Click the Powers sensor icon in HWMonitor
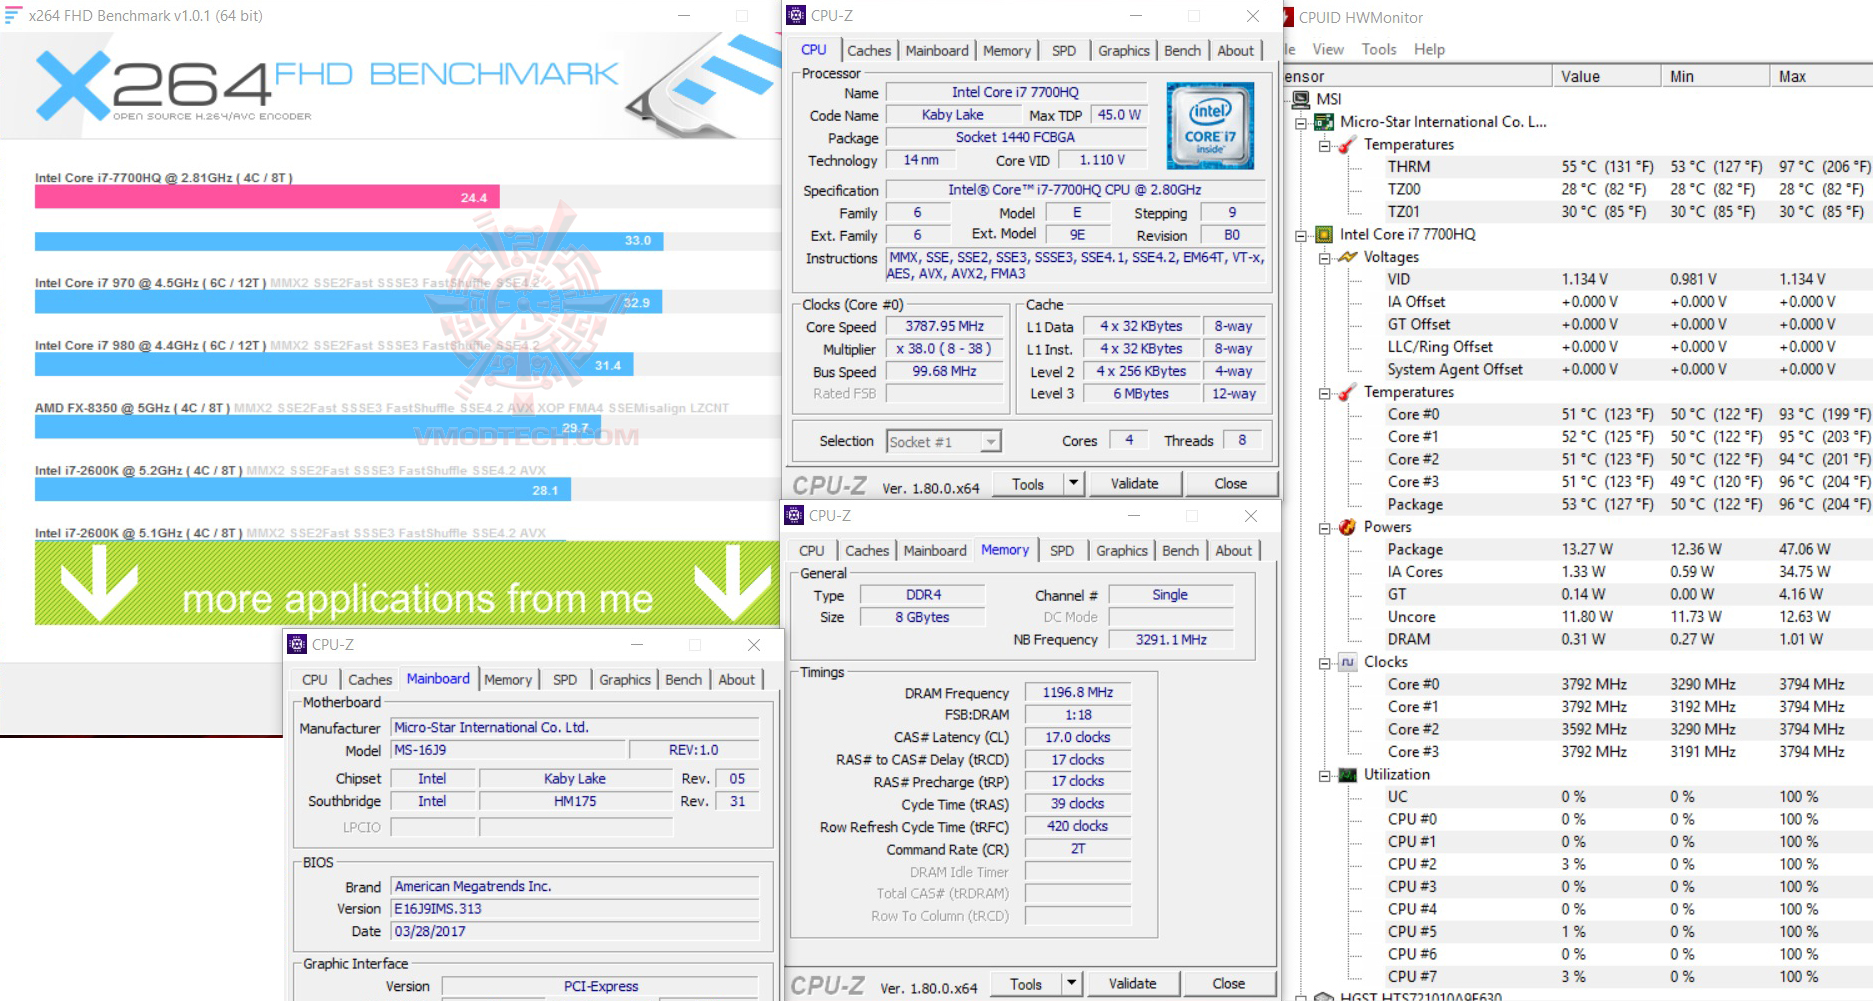1873x1001 pixels. pyautogui.click(x=1349, y=527)
